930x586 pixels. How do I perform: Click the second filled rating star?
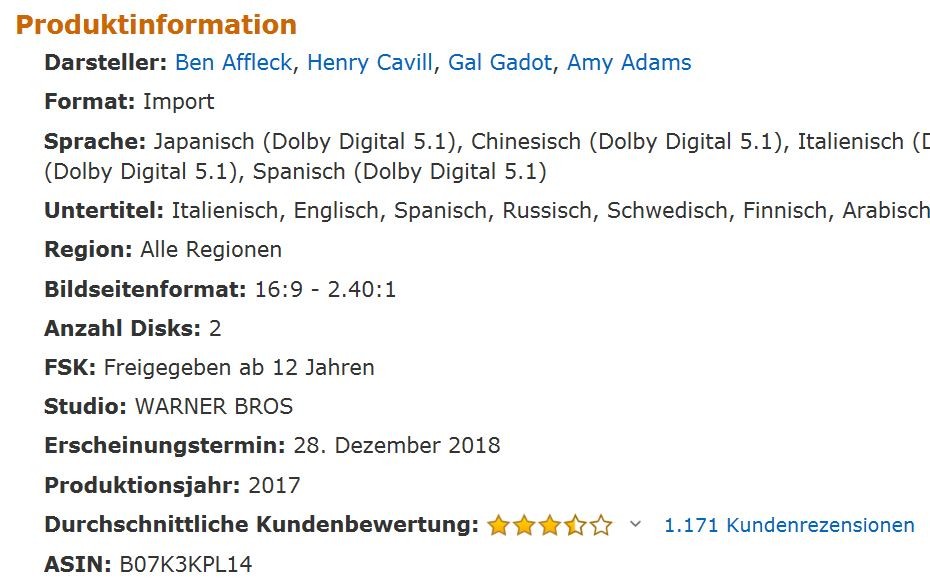(524, 525)
